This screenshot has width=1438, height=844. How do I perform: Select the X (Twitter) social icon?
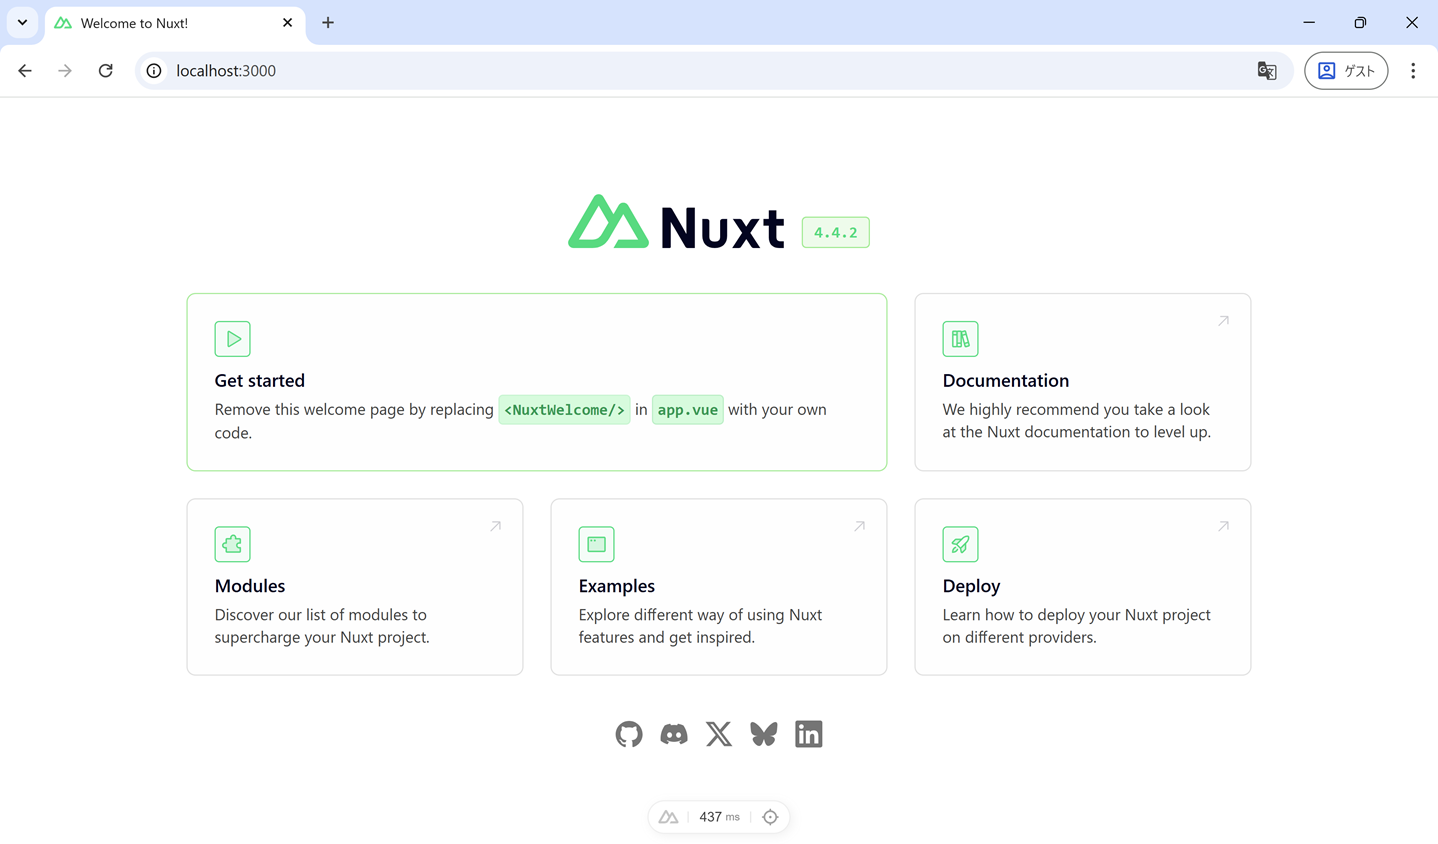point(718,733)
